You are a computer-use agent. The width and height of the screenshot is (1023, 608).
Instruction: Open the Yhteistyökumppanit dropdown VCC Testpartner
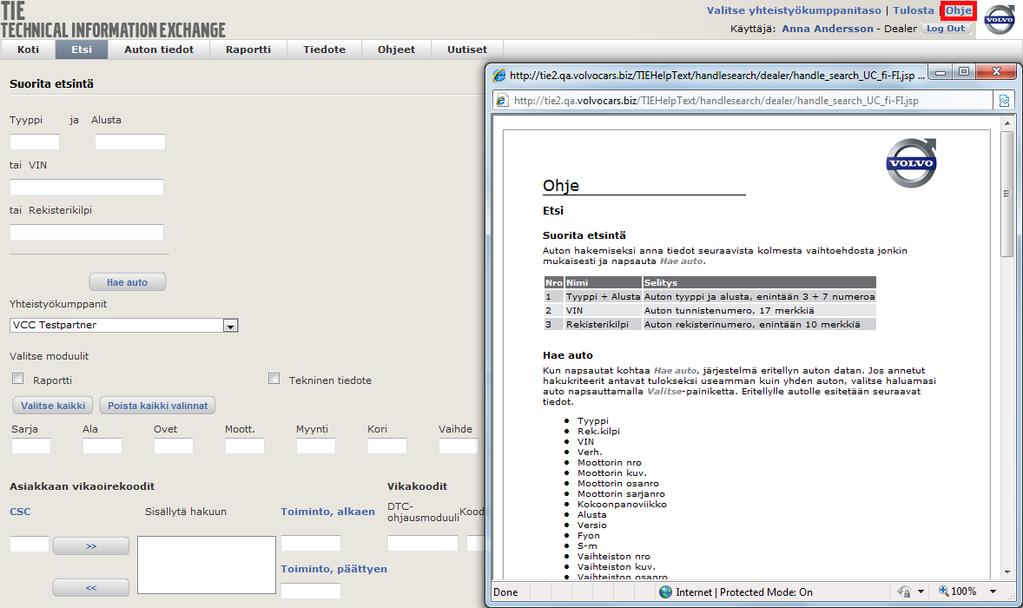pos(124,325)
